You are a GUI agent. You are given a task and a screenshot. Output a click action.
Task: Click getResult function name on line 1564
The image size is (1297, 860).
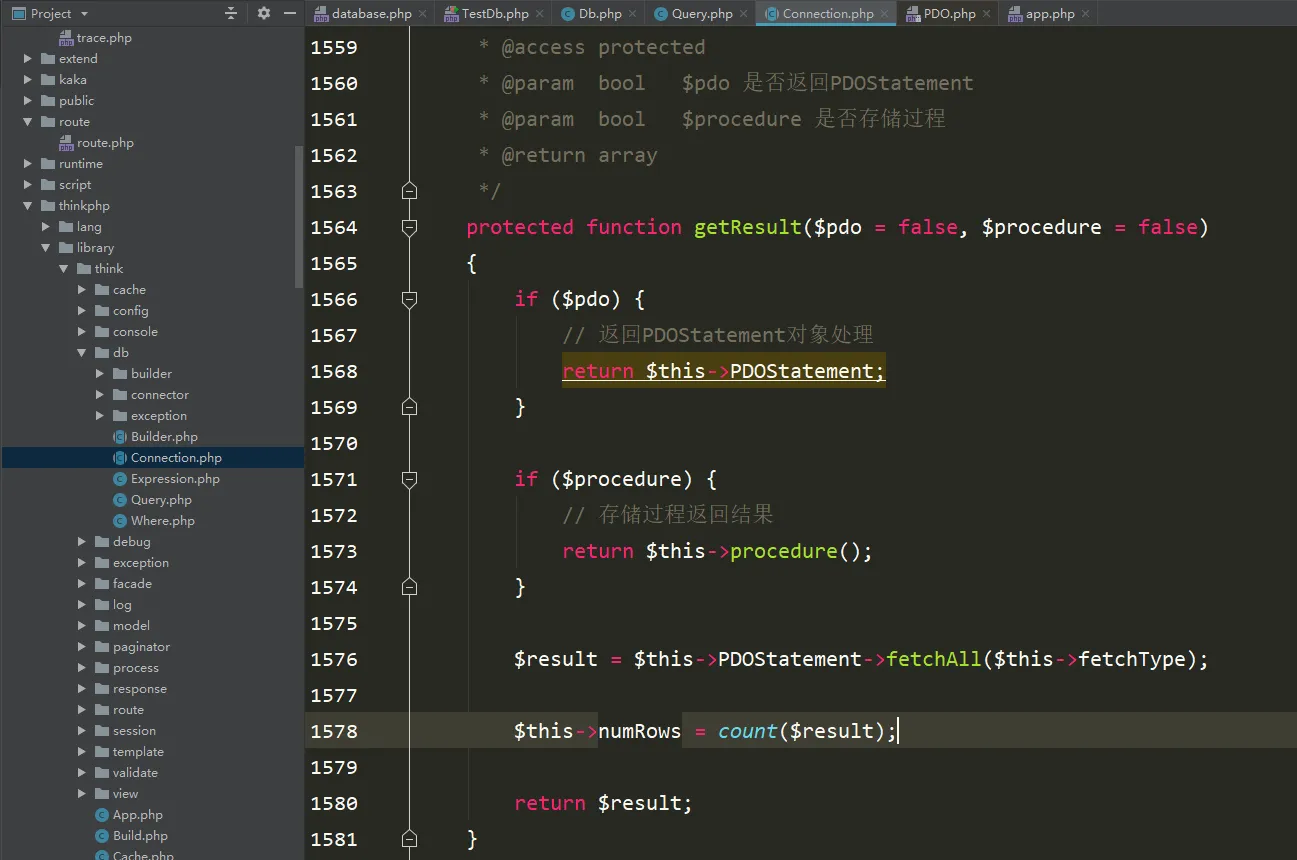(748, 227)
